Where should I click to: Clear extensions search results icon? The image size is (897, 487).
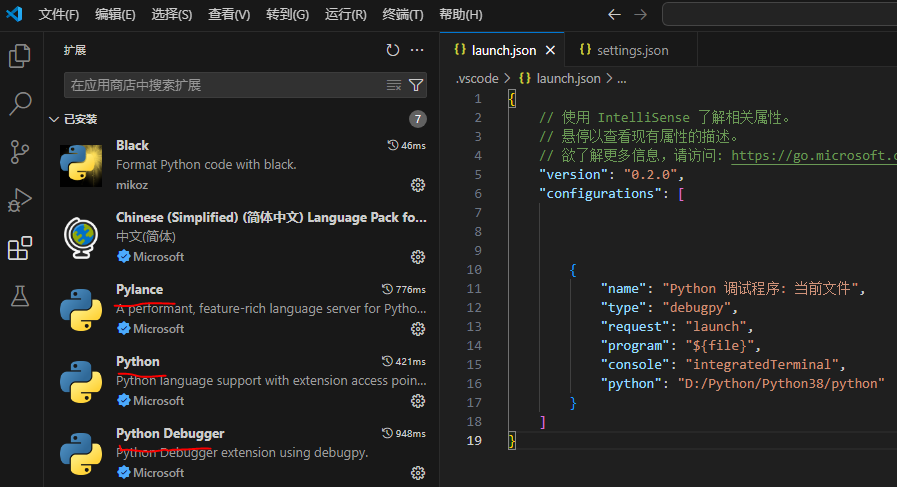pos(394,85)
